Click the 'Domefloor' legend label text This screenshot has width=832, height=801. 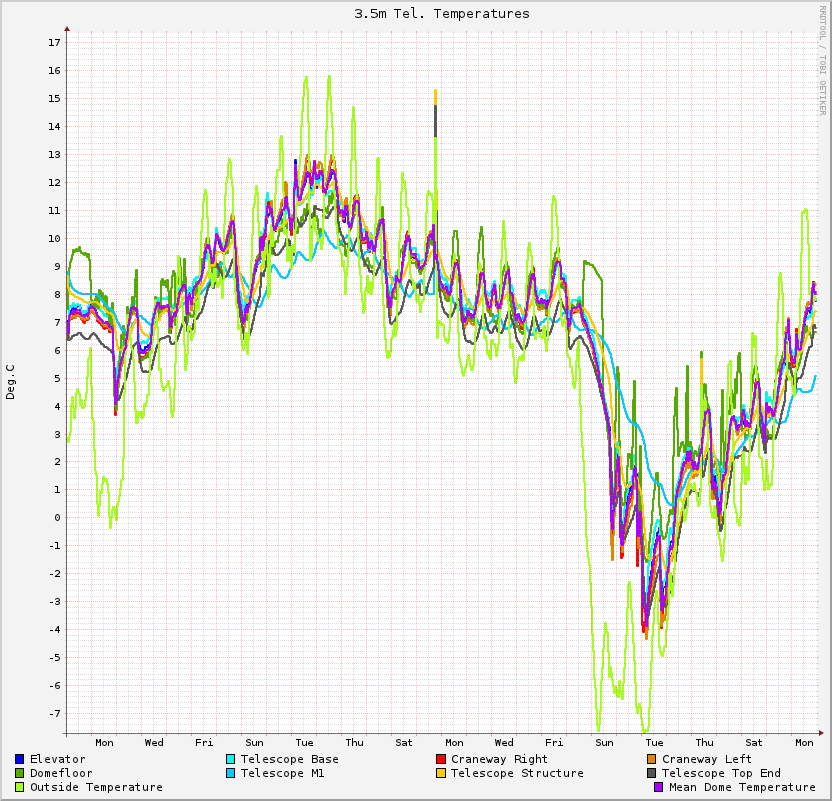pyautogui.click(x=61, y=773)
